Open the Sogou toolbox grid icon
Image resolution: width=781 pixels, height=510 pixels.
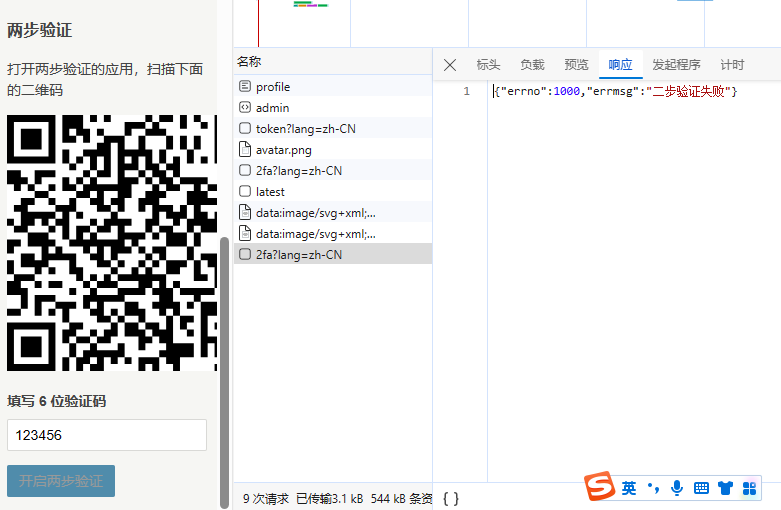click(749, 488)
